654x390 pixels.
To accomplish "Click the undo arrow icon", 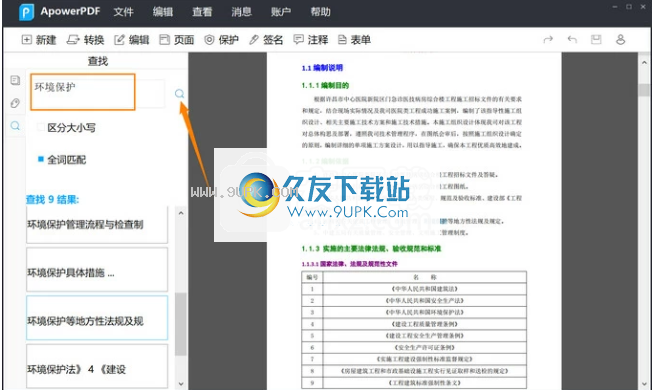I will click(x=572, y=40).
